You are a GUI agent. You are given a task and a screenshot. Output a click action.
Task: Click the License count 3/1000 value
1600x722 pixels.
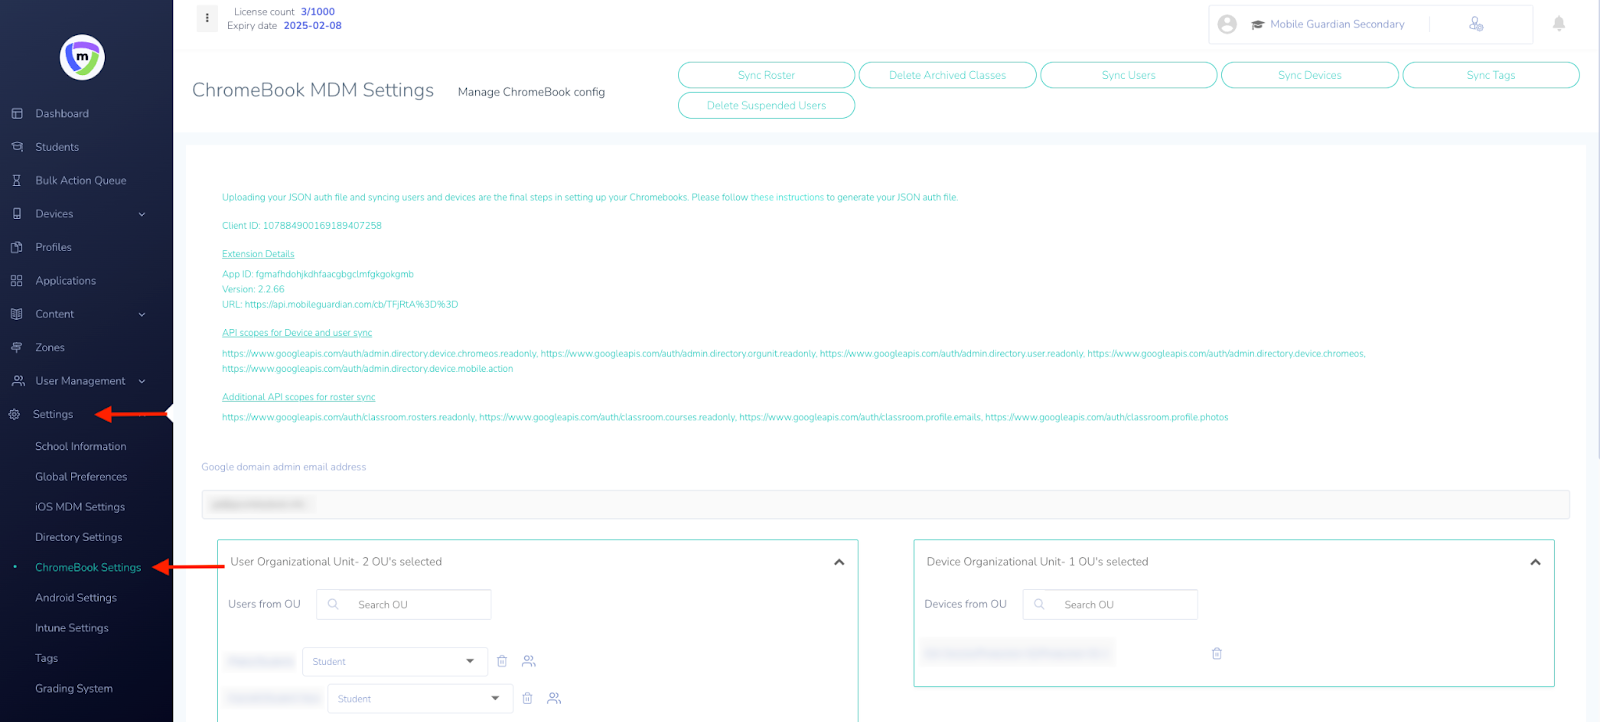(x=318, y=12)
